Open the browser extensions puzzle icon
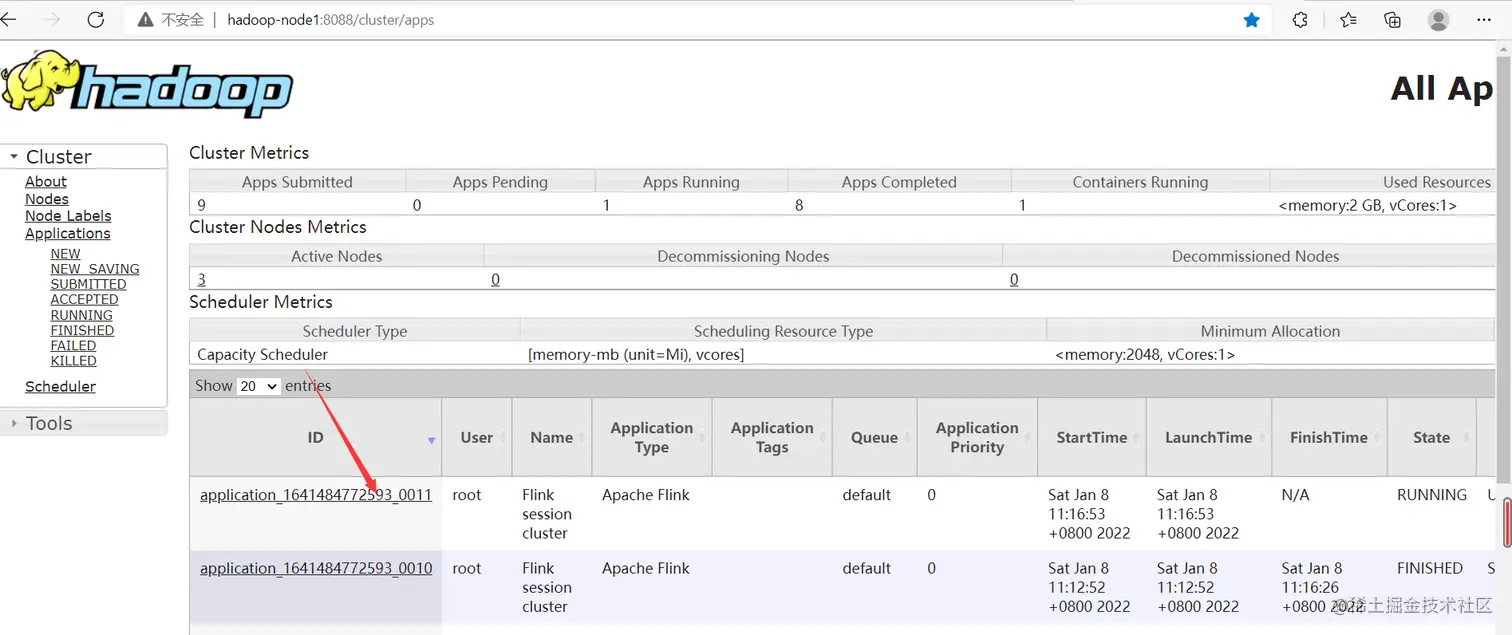 [x=1300, y=20]
